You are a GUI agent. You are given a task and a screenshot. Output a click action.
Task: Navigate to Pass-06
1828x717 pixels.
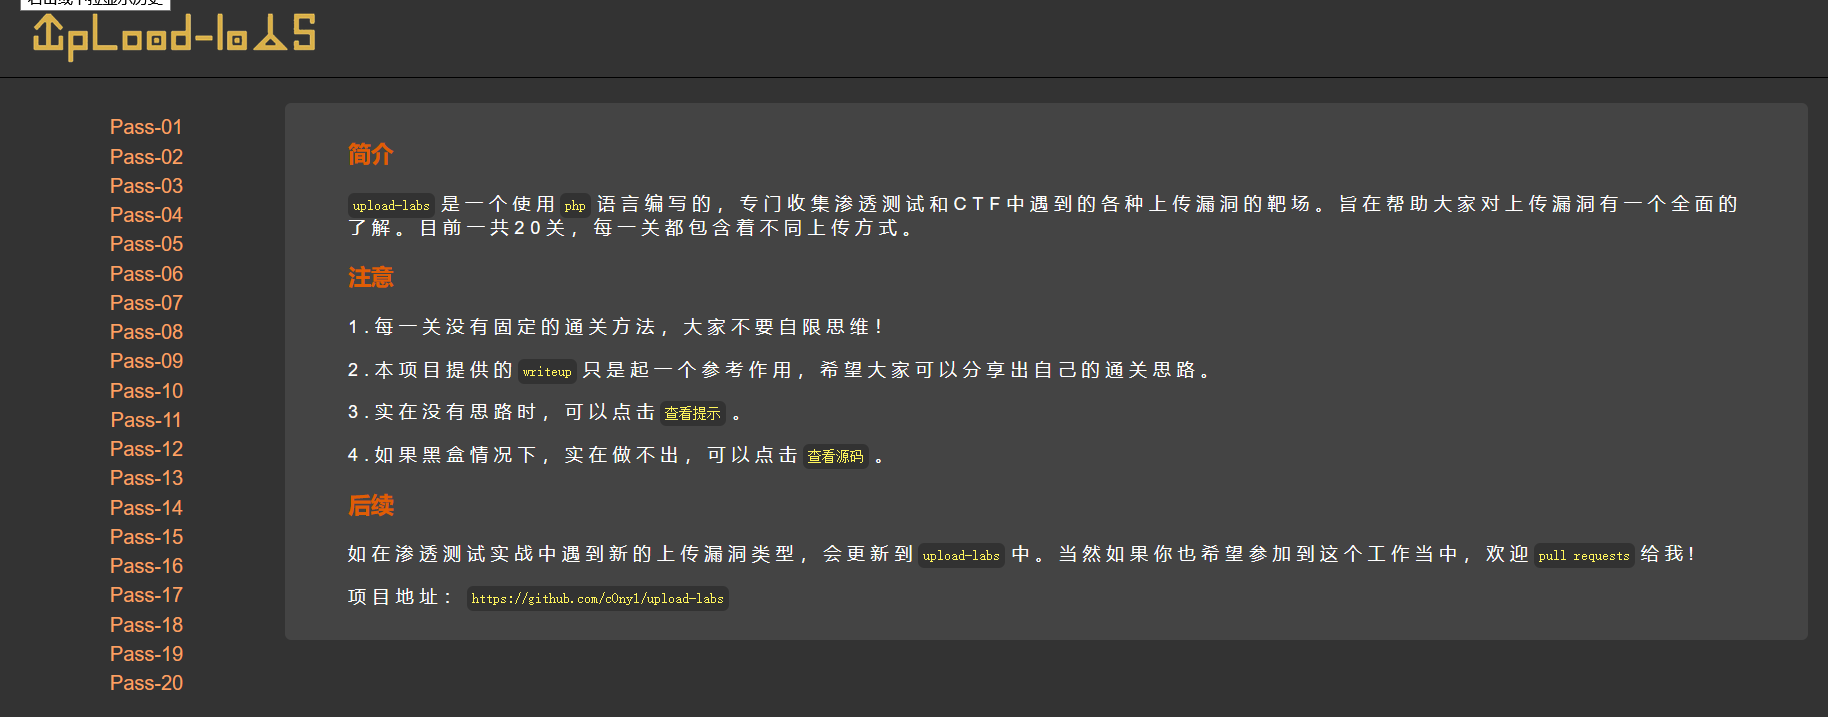coord(146,274)
